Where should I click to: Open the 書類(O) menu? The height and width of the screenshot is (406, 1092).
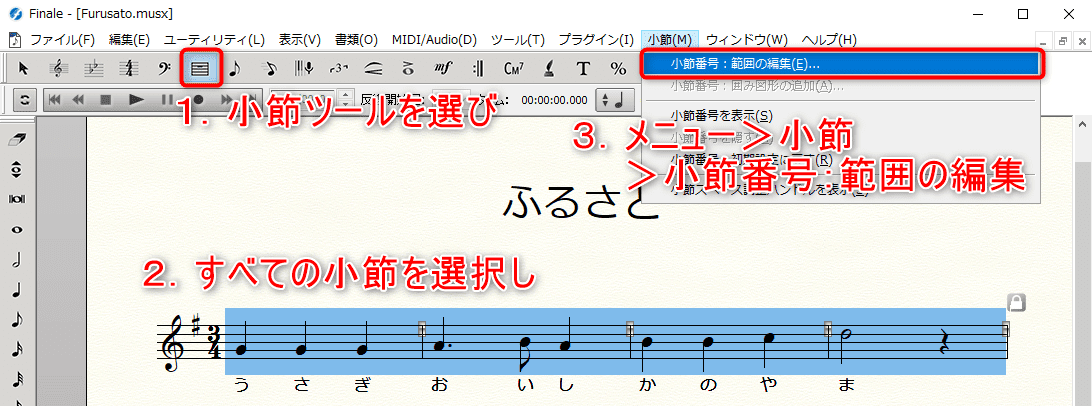356,40
